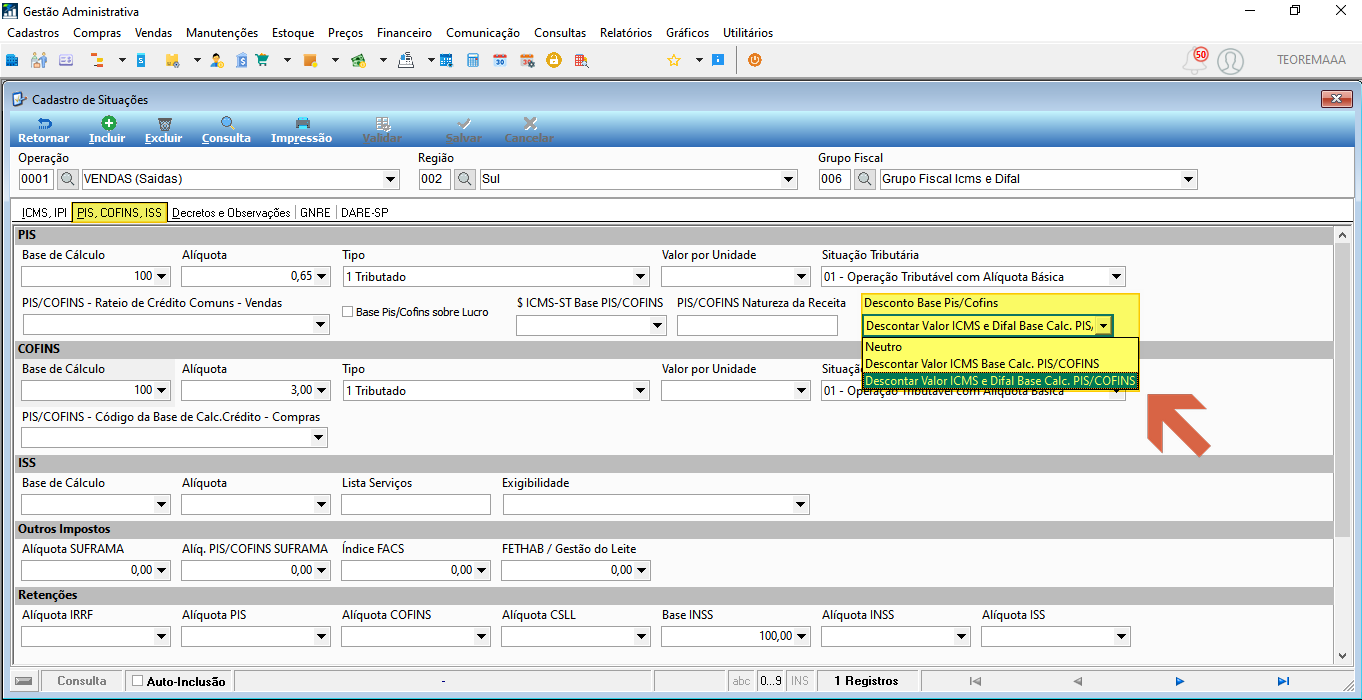Click the orange padlock toolbar icon
This screenshot has width=1362, height=700.
click(553, 60)
